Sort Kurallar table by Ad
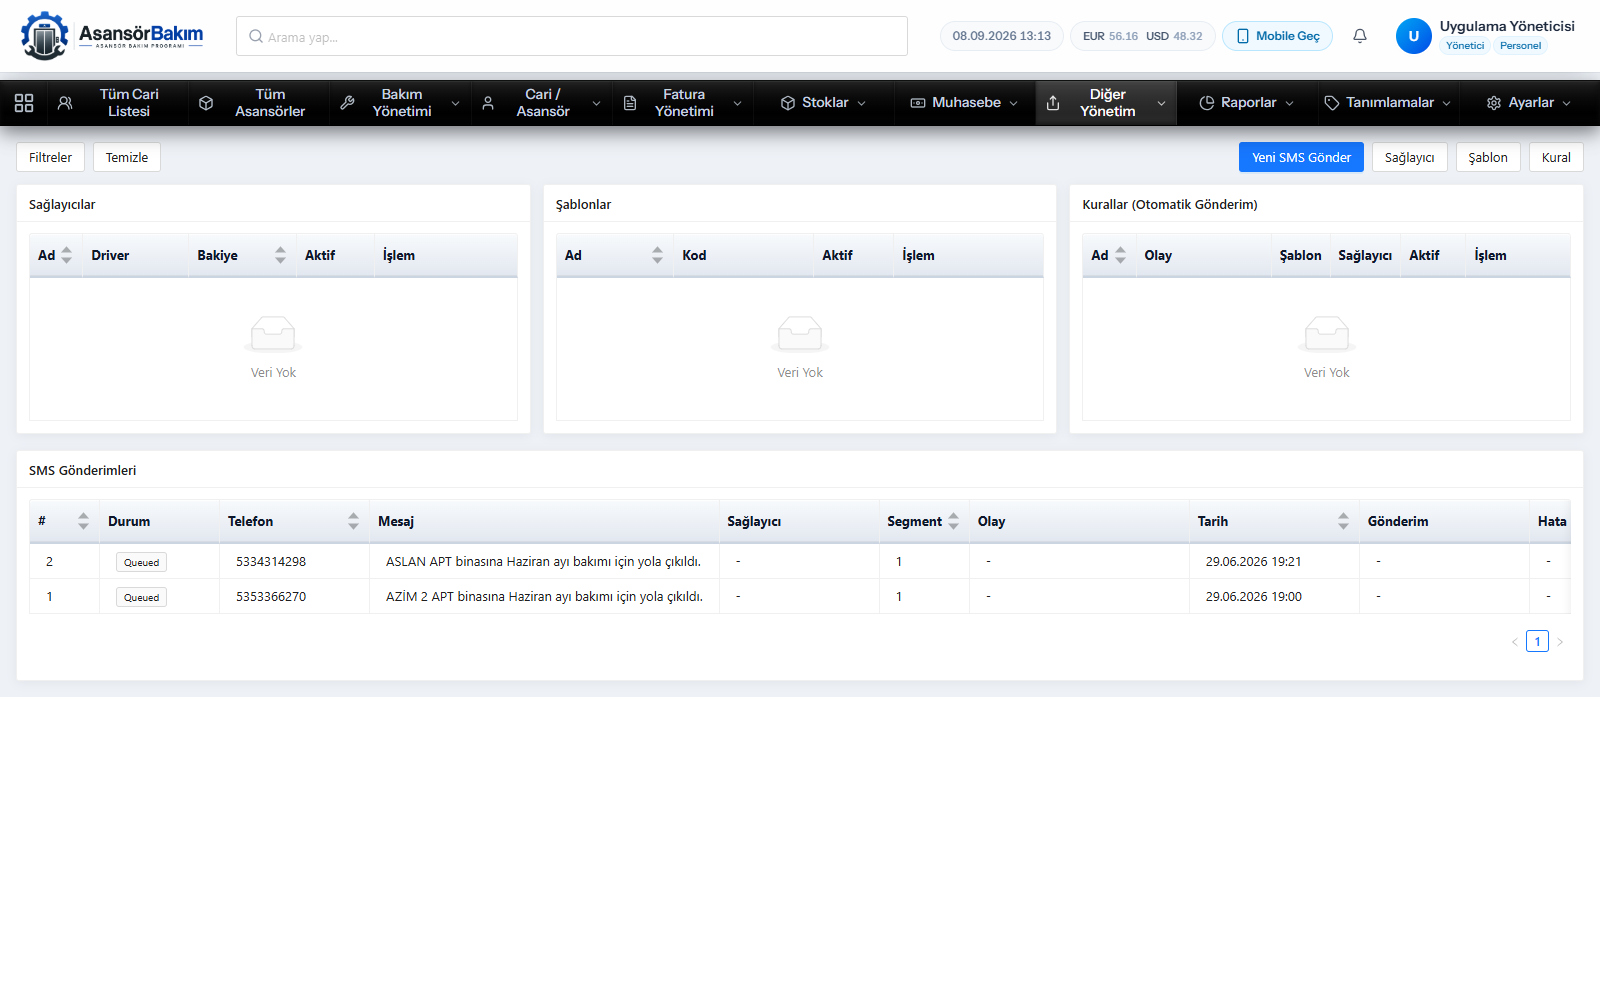This screenshot has width=1600, height=1000. point(1120,255)
